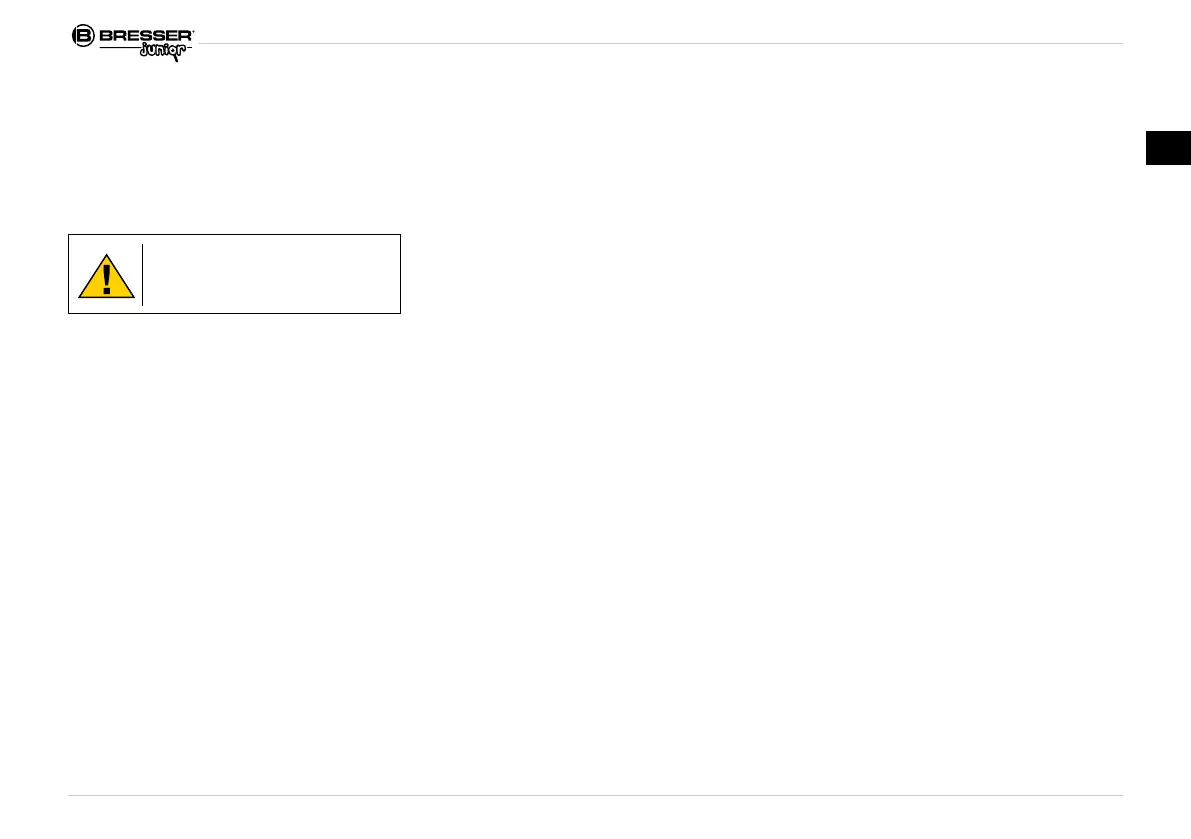
Task: Click the registered trademark symbol after BRESSER
Action: (193, 31)
